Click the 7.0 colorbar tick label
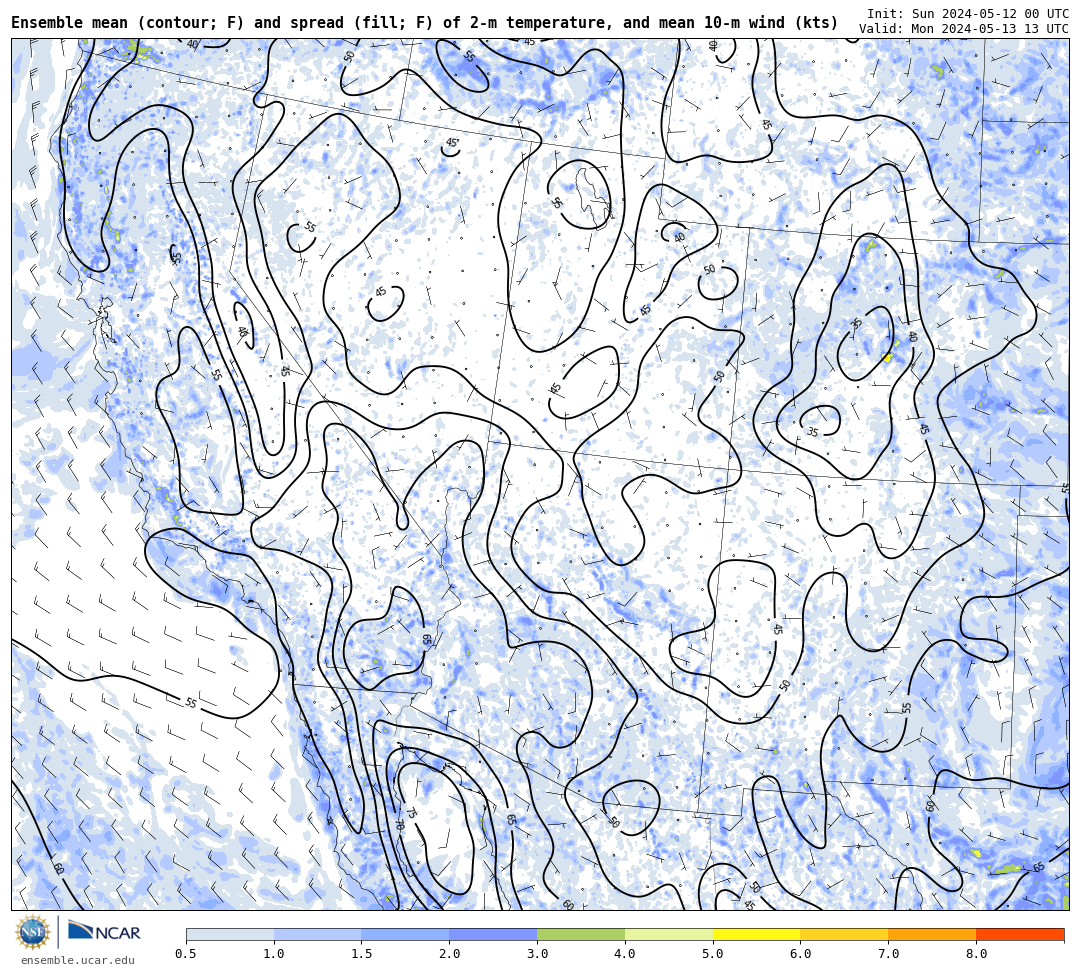 coord(889,954)
